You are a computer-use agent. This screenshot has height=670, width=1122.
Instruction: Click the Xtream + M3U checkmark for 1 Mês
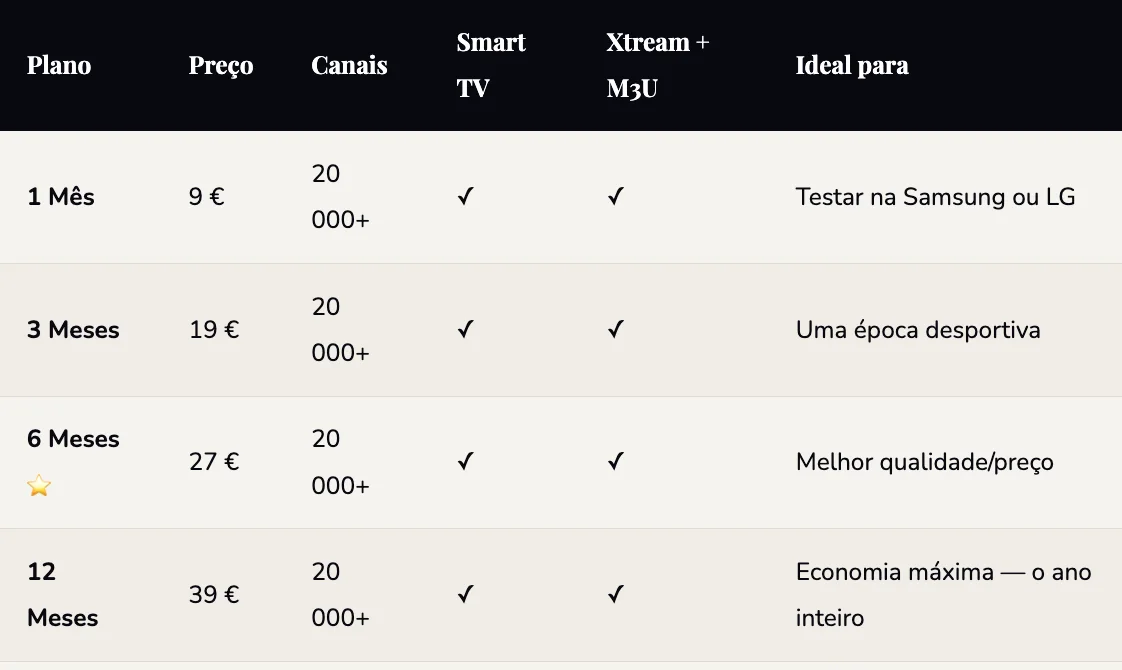(615, 197)
